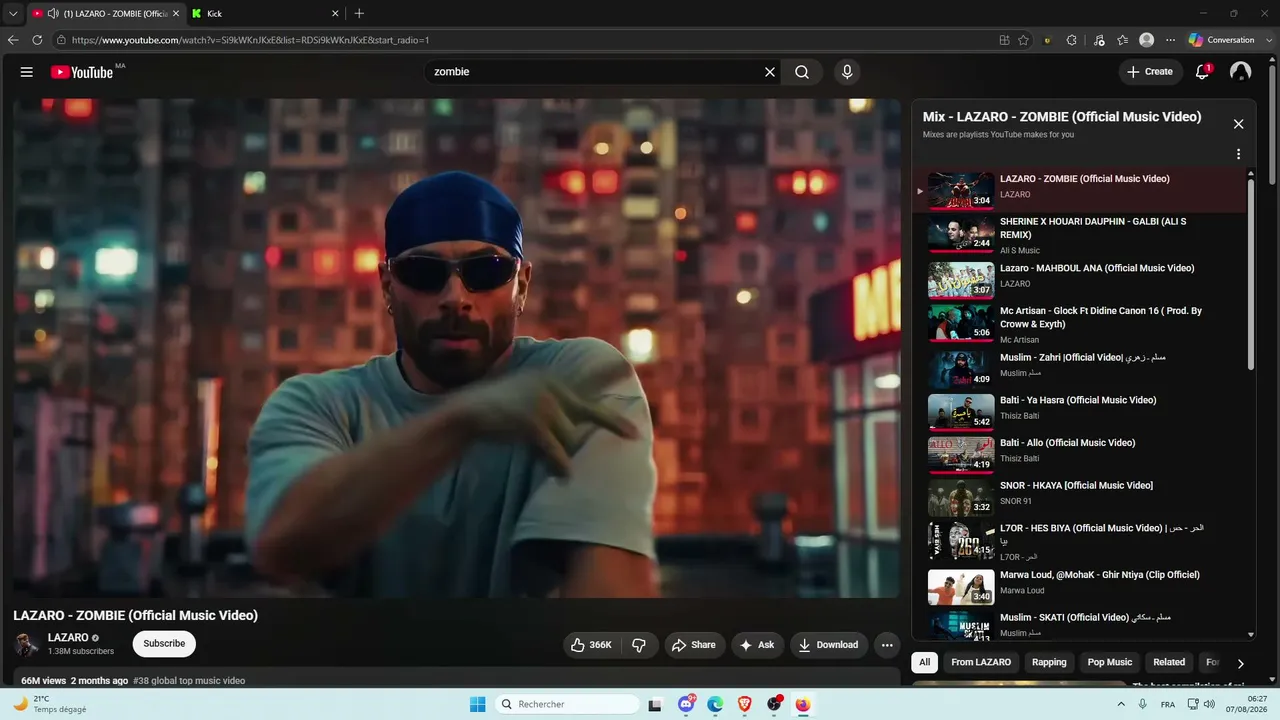Play Lazaro - MAHBOUL ANA from the mix
1280x720 pixels.
pos(1081,279)
